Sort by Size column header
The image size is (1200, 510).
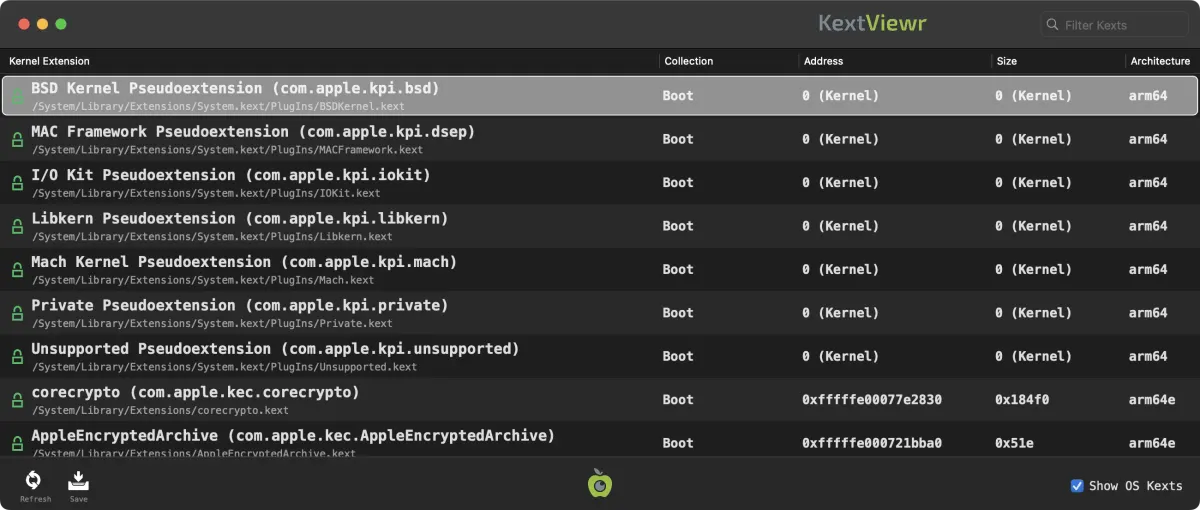tap(1007, 61)
